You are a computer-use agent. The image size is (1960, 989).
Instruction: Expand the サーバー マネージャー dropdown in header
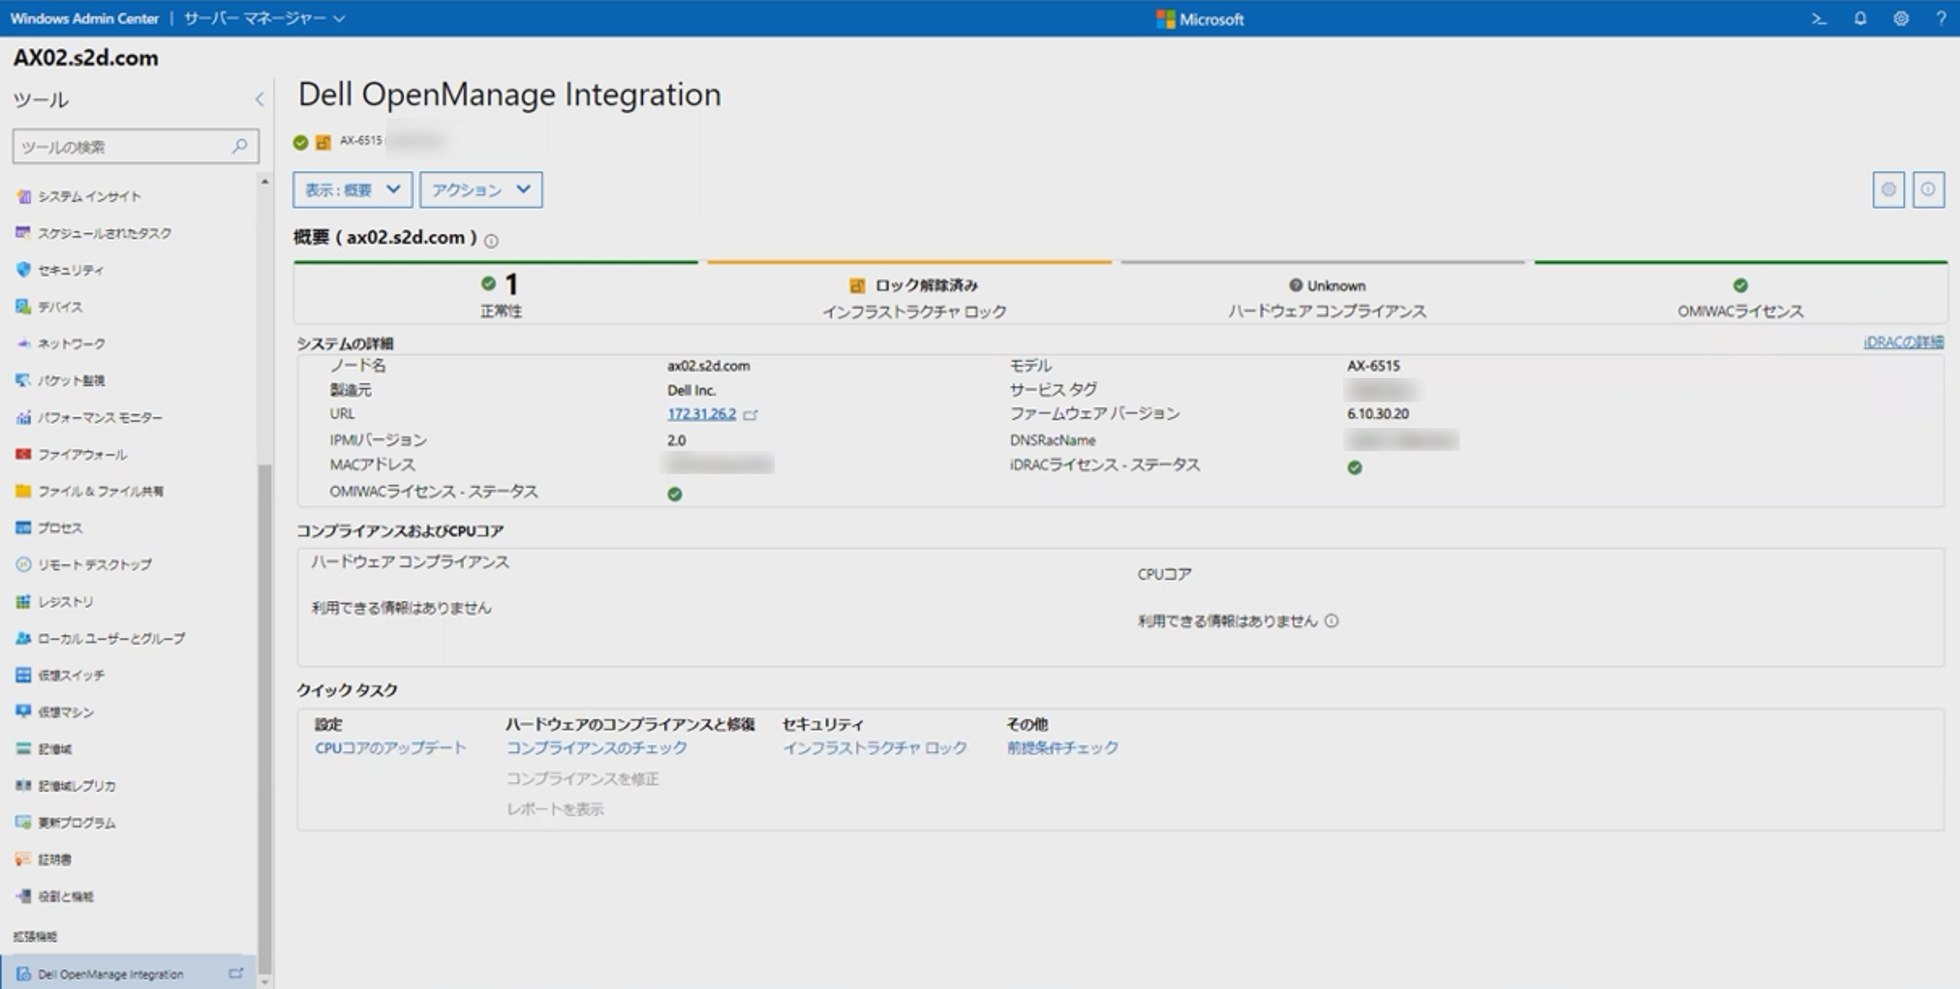(264, 19)
